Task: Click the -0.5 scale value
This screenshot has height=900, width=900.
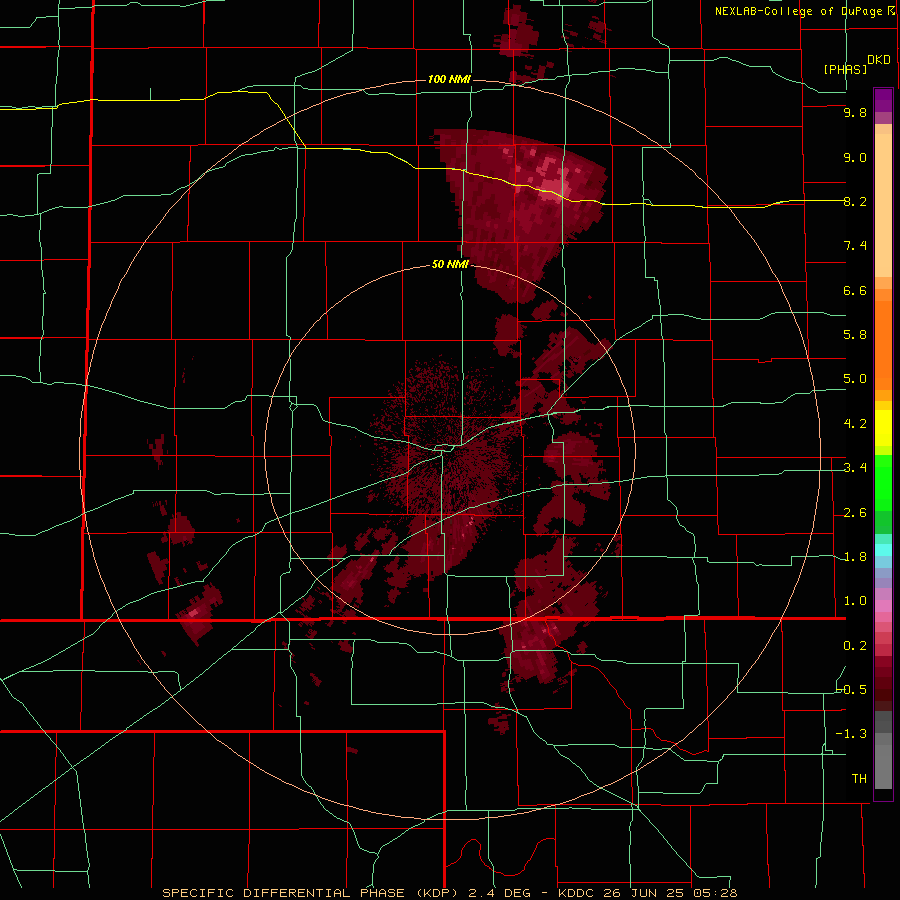Action: 852,690
